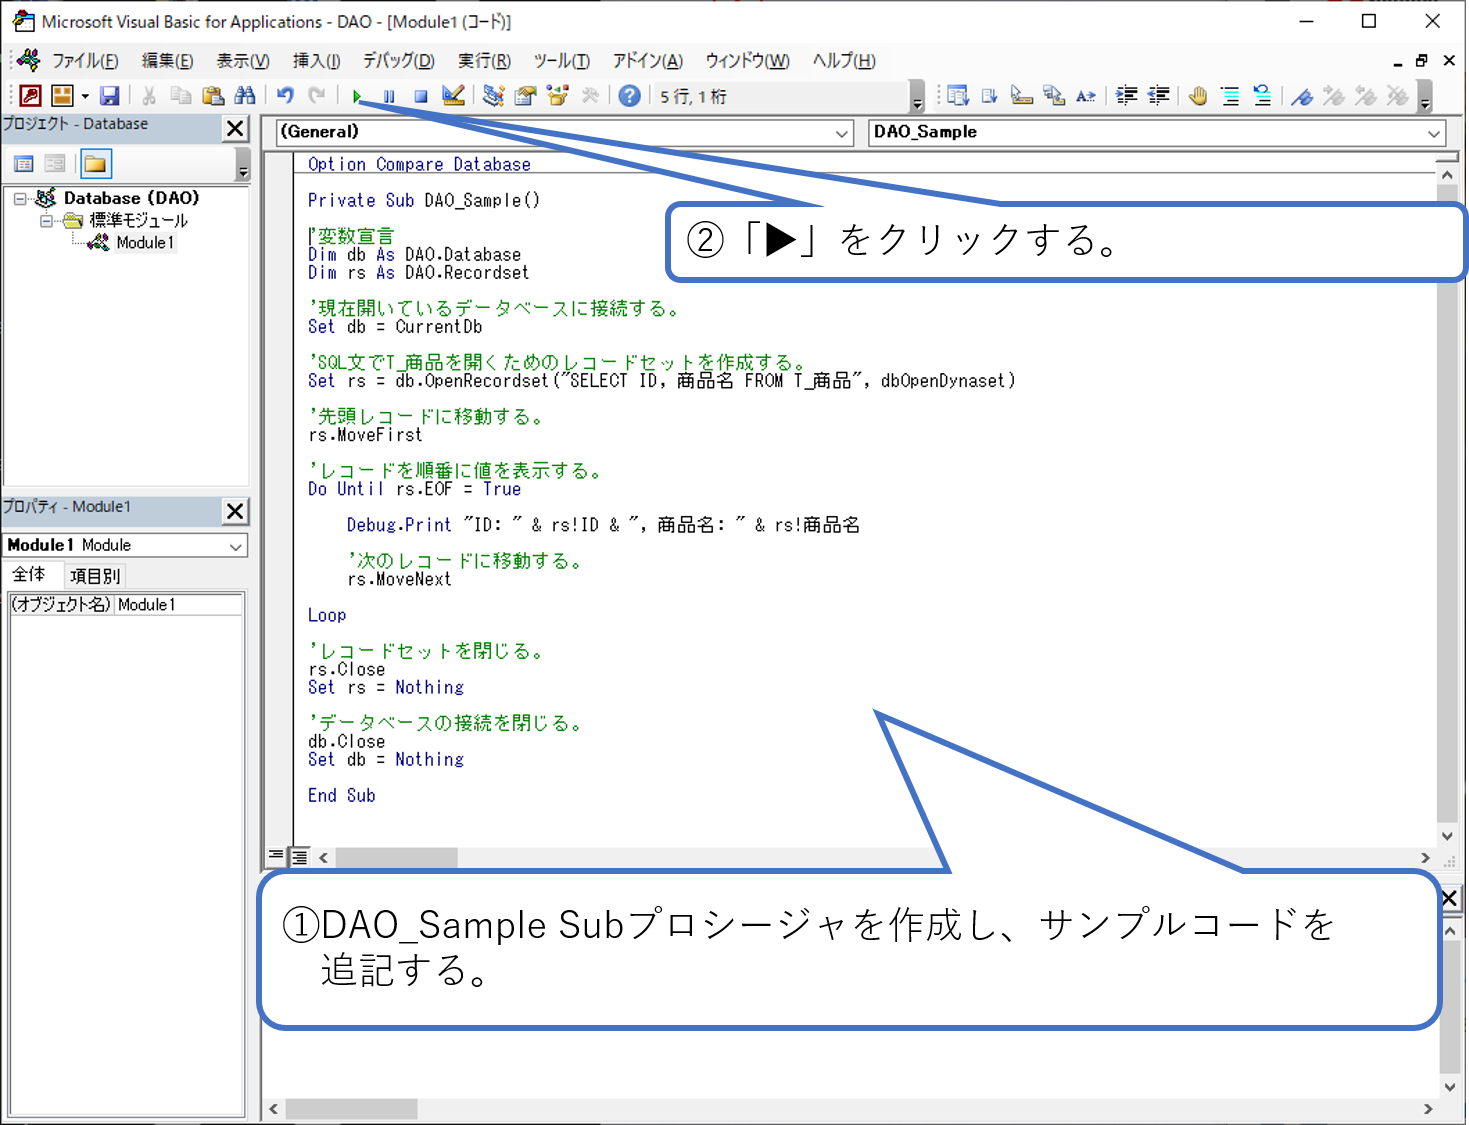Select the Reset (stop) icon
The height and width of the screenshot is (1125, 1469).
pyautogui.click(x=420, y=95)
